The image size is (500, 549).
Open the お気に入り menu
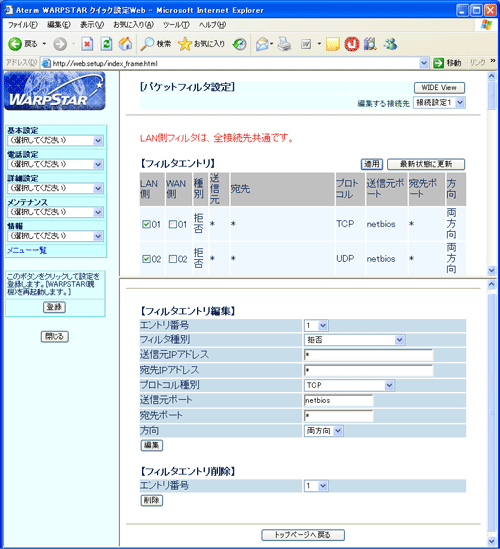[x=133, y=25]
